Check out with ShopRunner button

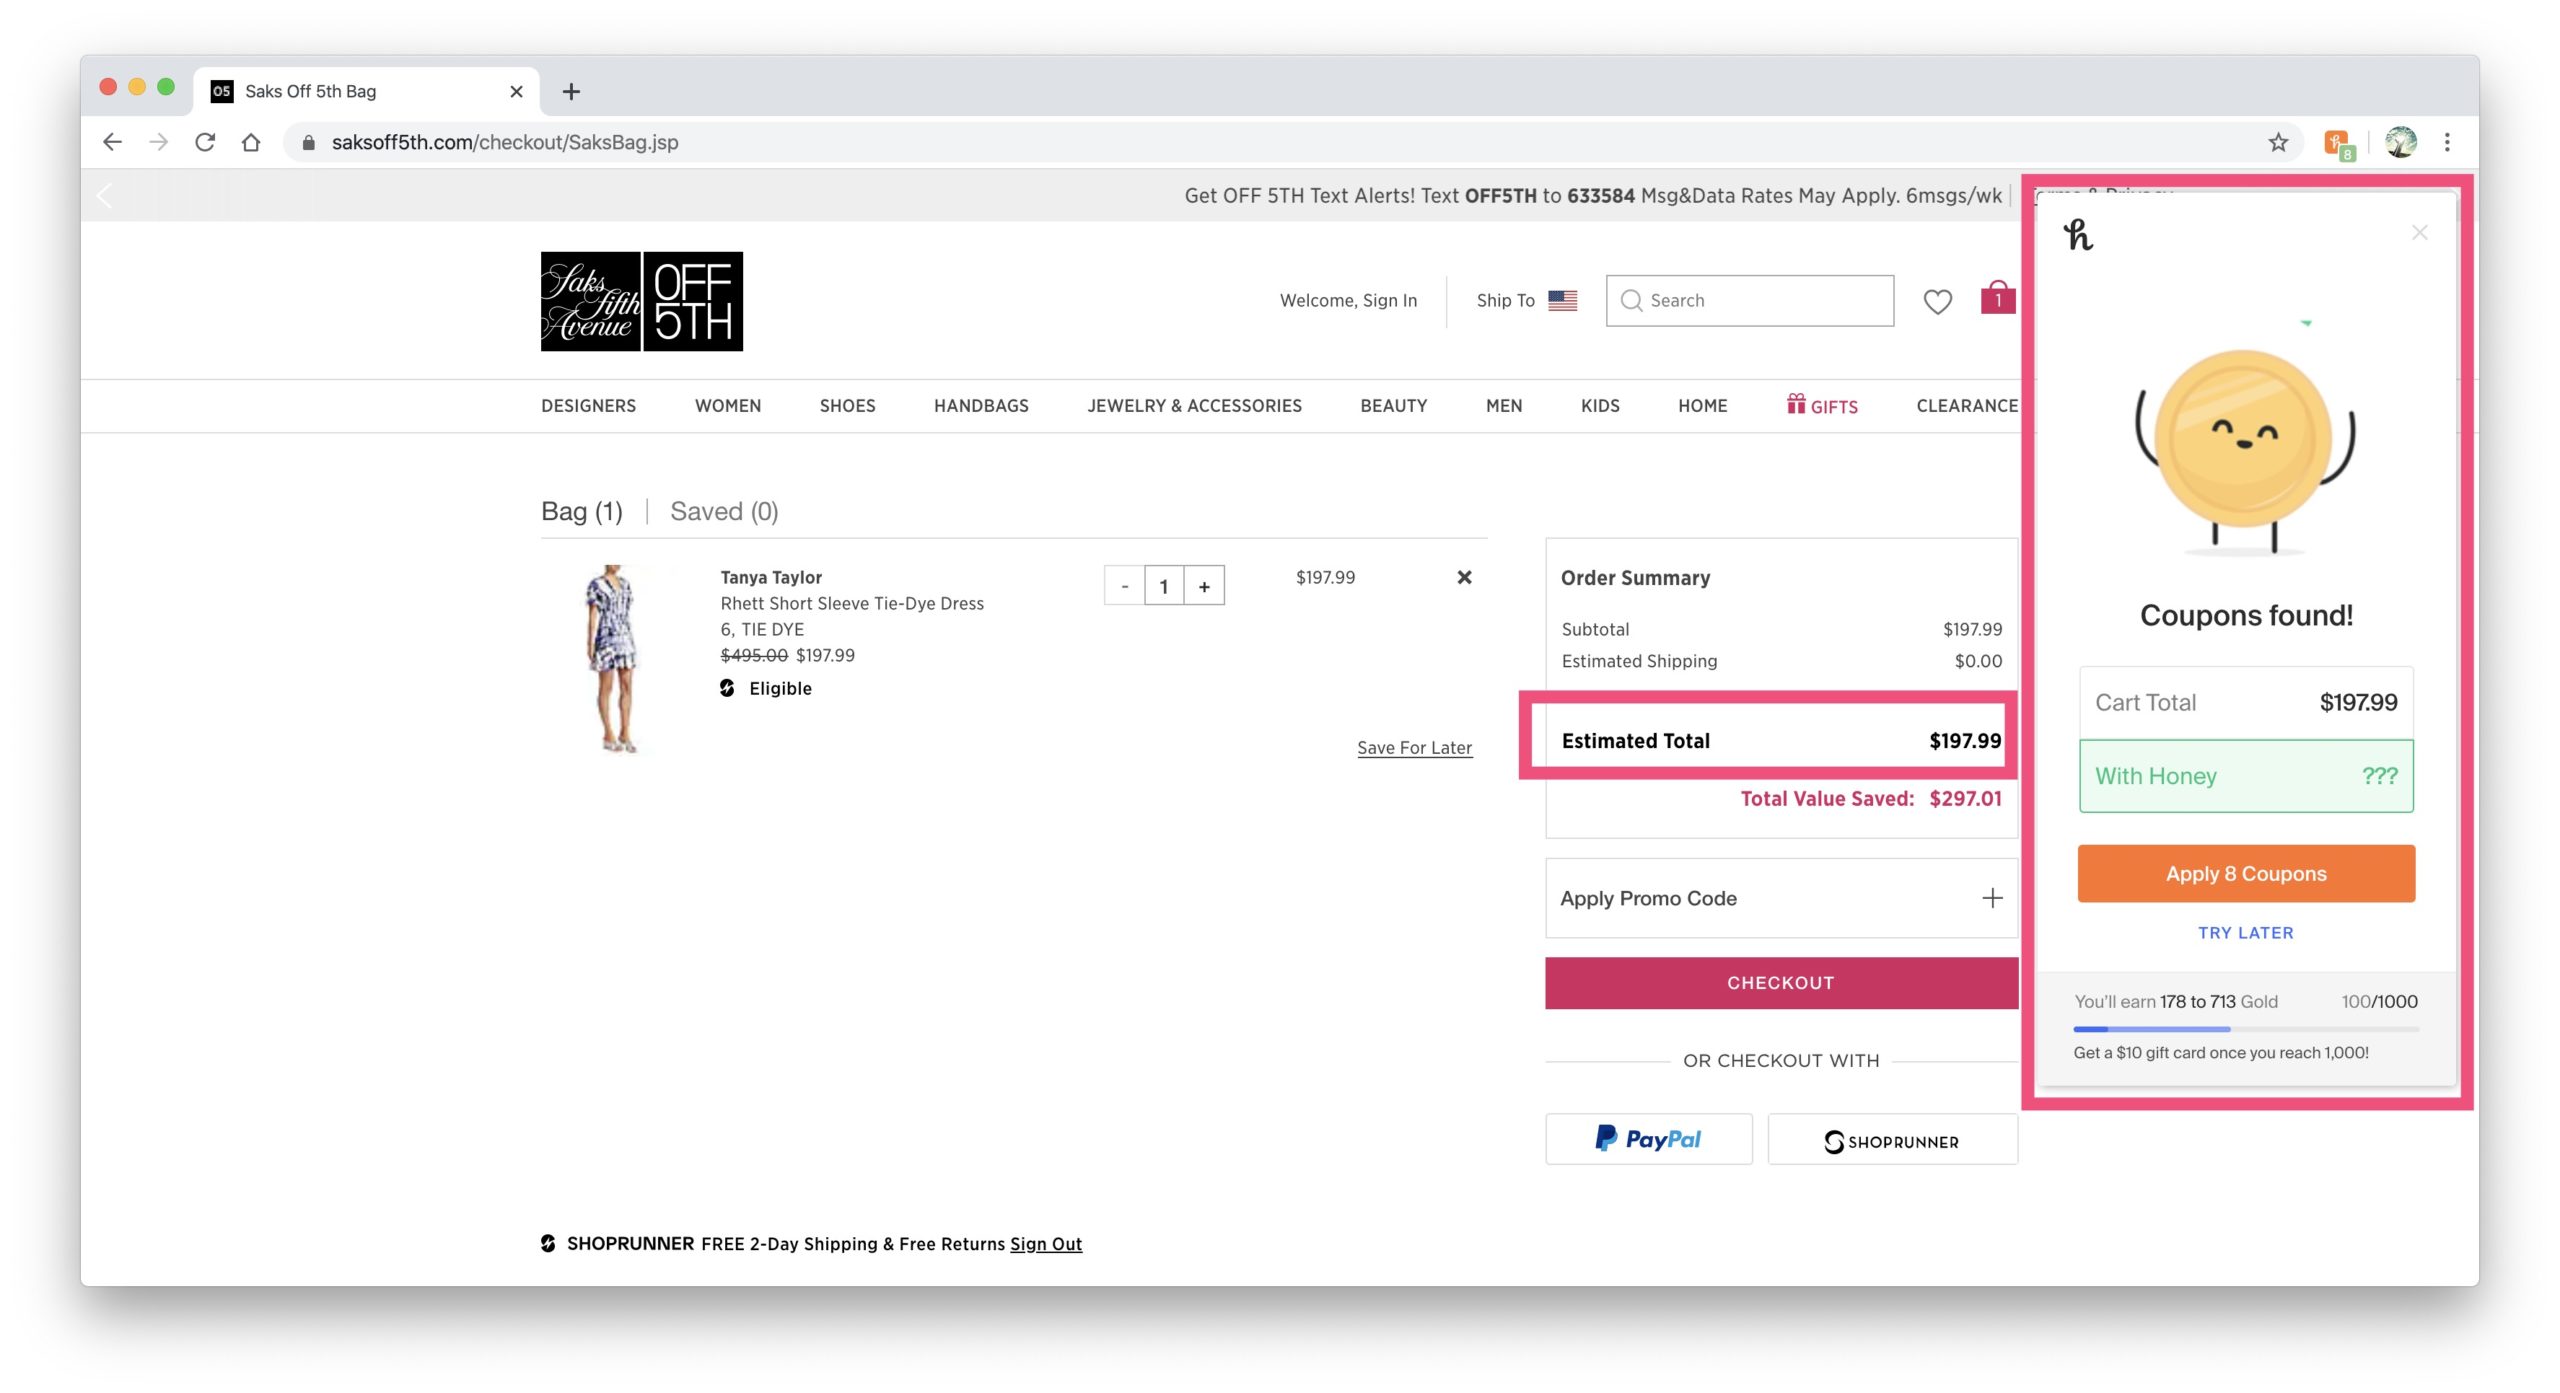(x=1892, y=1139)
